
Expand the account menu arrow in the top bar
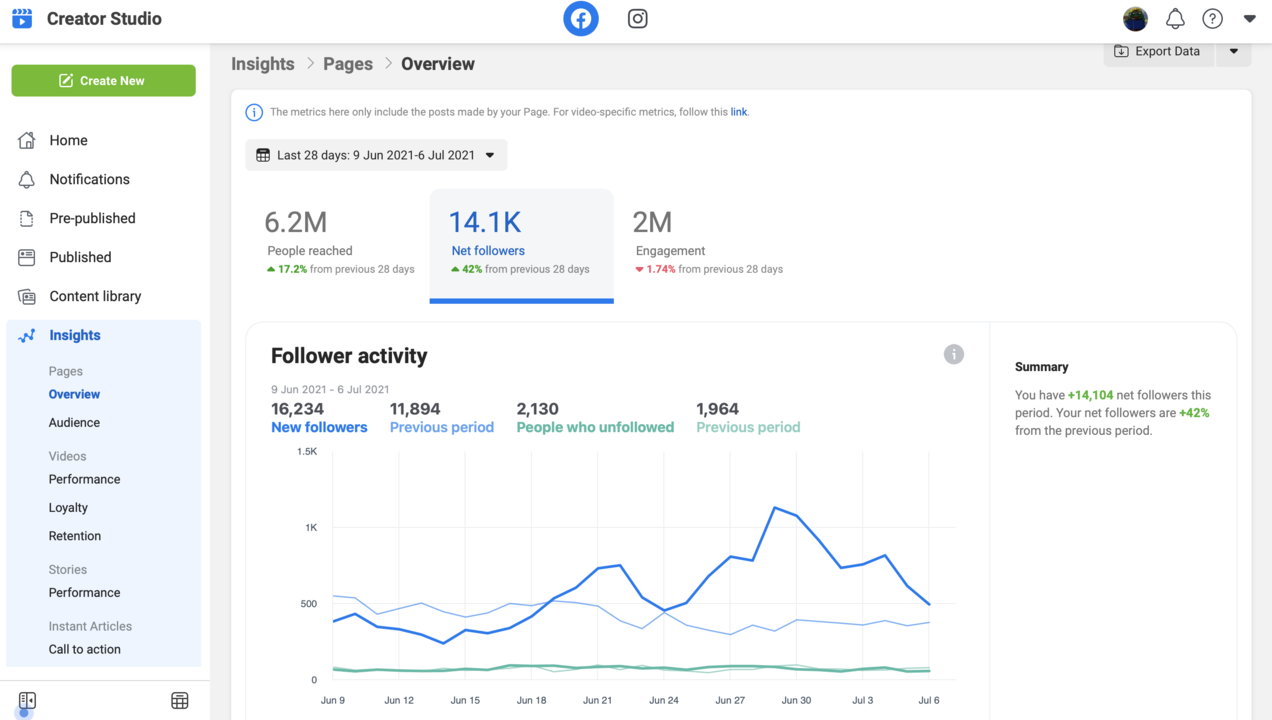point(1249,19)
